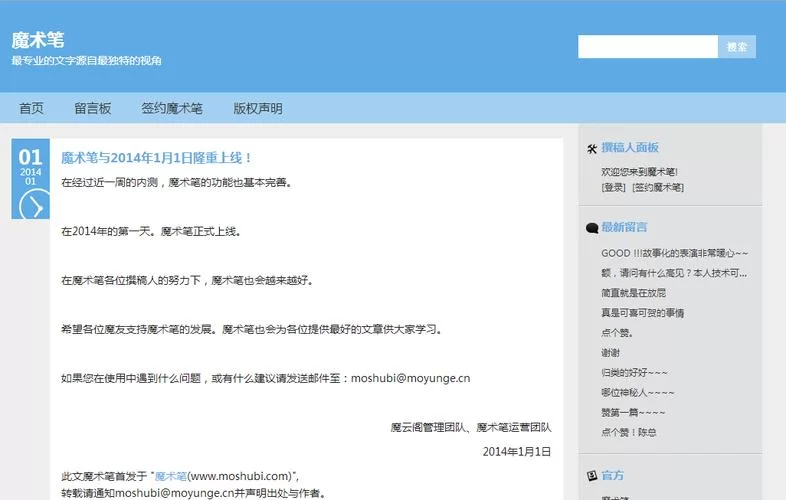Screen dimensions: 786x500
Task: Click the 搜索 search button
Action: click(737, 47)
